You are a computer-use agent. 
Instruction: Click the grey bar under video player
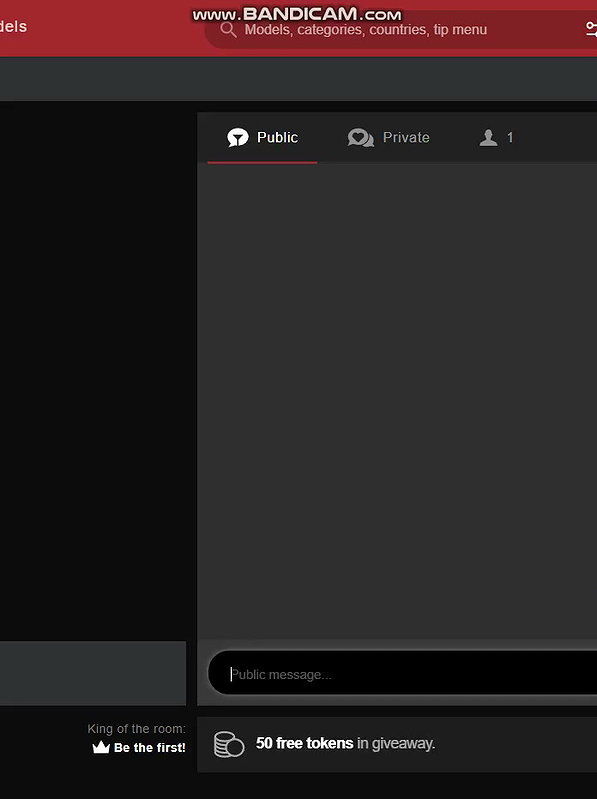coord(93,673)
